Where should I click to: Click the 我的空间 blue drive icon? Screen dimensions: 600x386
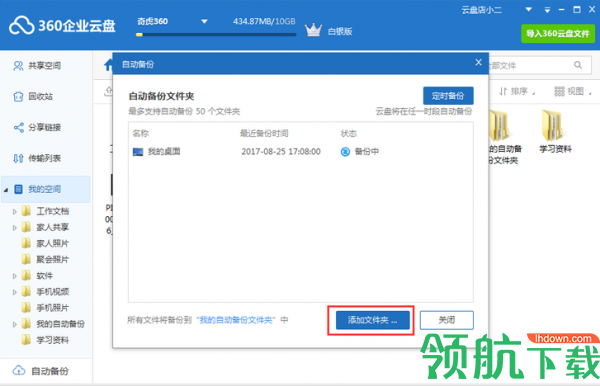click(x=18, y=189)
